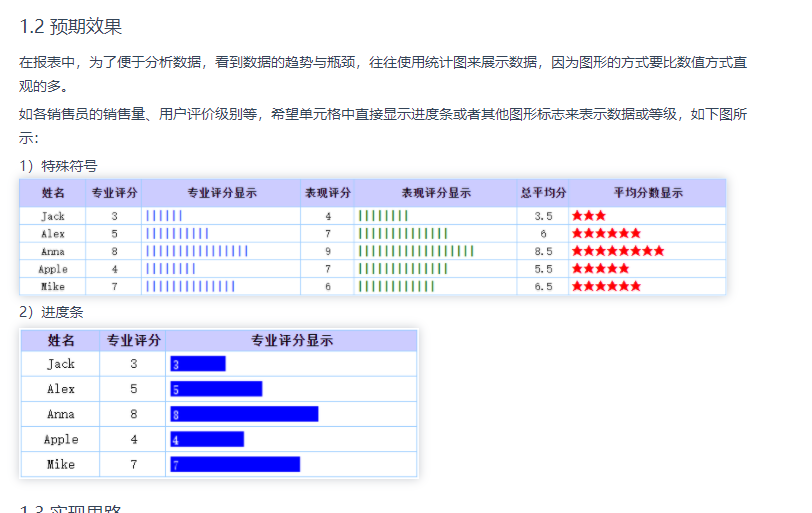This screenshot has width=812, height=513.
Task: Click the solid blue progress bar labeled 4
Action: [207, 439]
